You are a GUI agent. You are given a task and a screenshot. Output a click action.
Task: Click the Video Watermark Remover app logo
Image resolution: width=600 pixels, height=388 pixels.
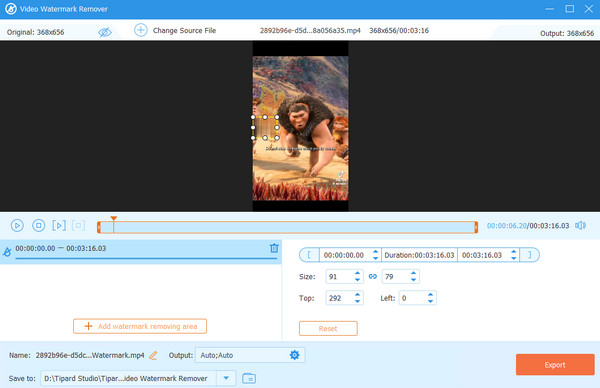pos(11,8)
